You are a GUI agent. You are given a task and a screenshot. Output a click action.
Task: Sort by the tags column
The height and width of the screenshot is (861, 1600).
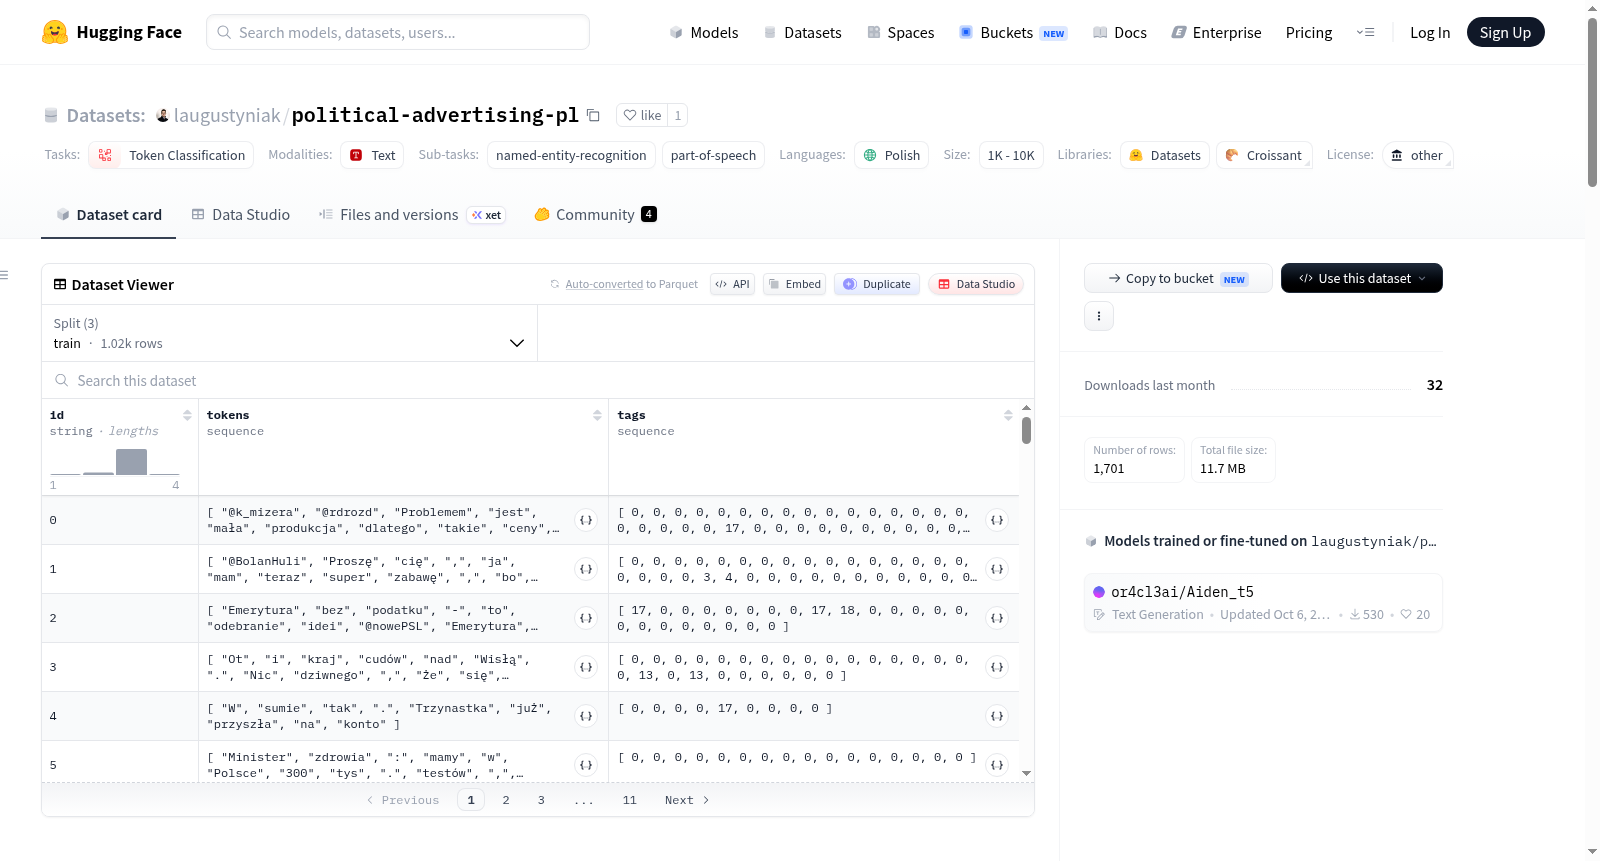(x=1008, y=415)
